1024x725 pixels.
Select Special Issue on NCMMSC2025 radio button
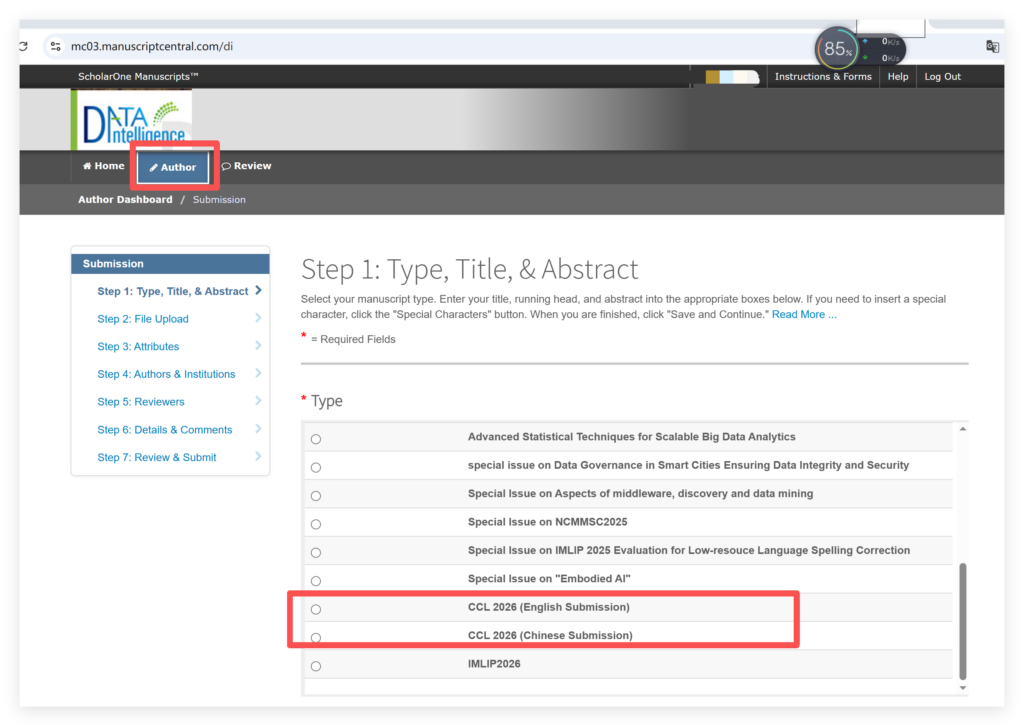[x=316, y=524]
